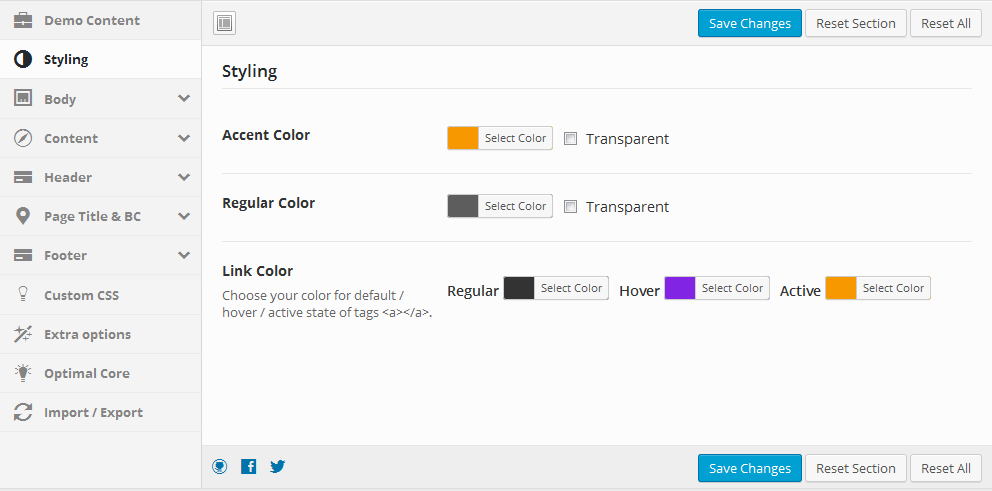This screenshot has height=491, width=992.
Task: Enable Transparent checkbox for Regular Color
Action: pos(571,207)
